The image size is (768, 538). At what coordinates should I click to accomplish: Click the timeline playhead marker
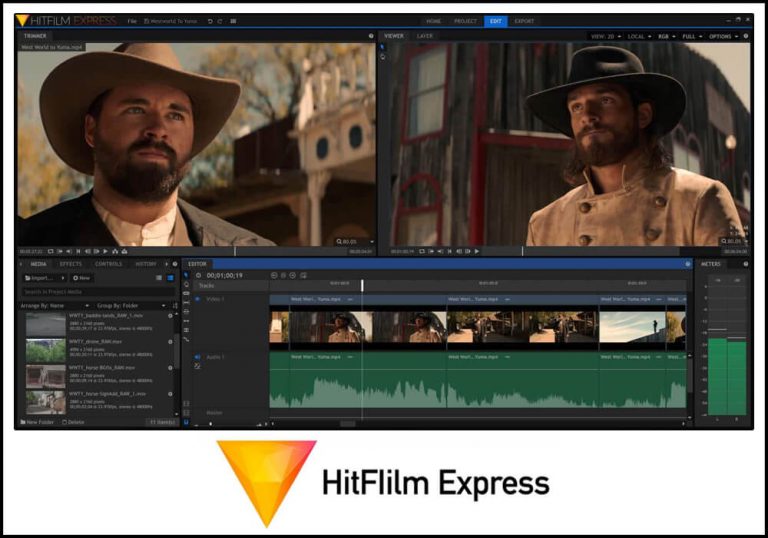(x=362, y=285)
